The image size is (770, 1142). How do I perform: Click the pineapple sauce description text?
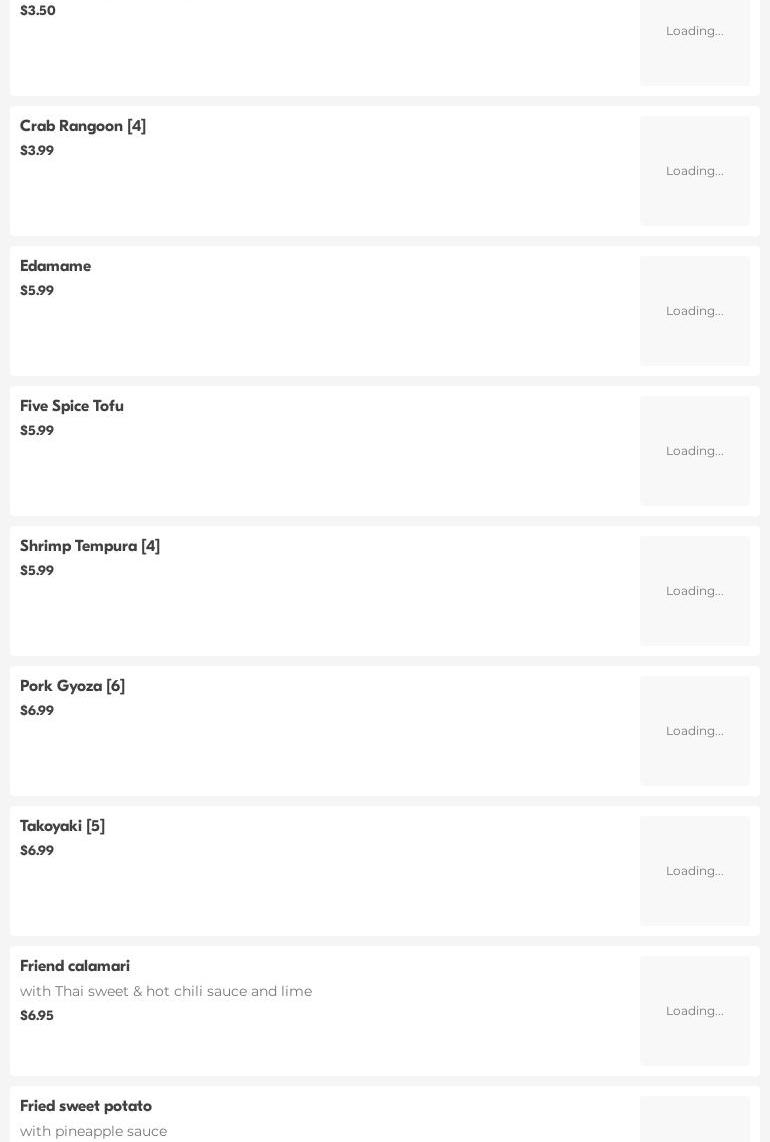pyautogui.click(x=94, y=1131)
